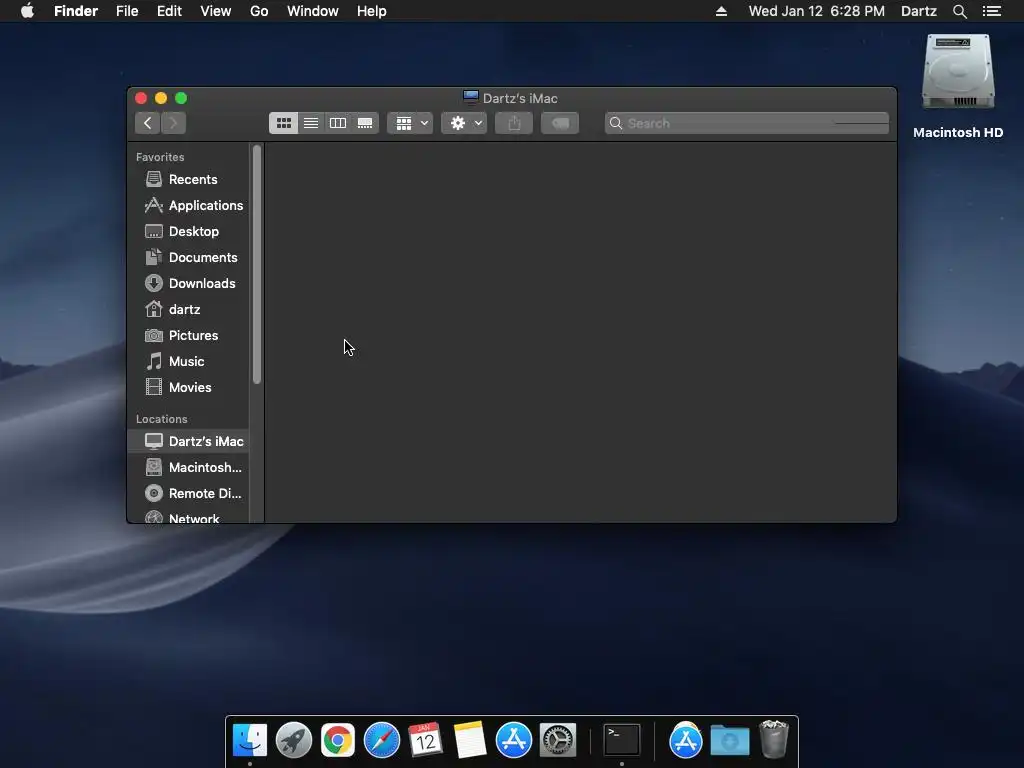Open Notes from the Dock
Viewport: 1024px width, 768px height.
(x=470, y=741)
